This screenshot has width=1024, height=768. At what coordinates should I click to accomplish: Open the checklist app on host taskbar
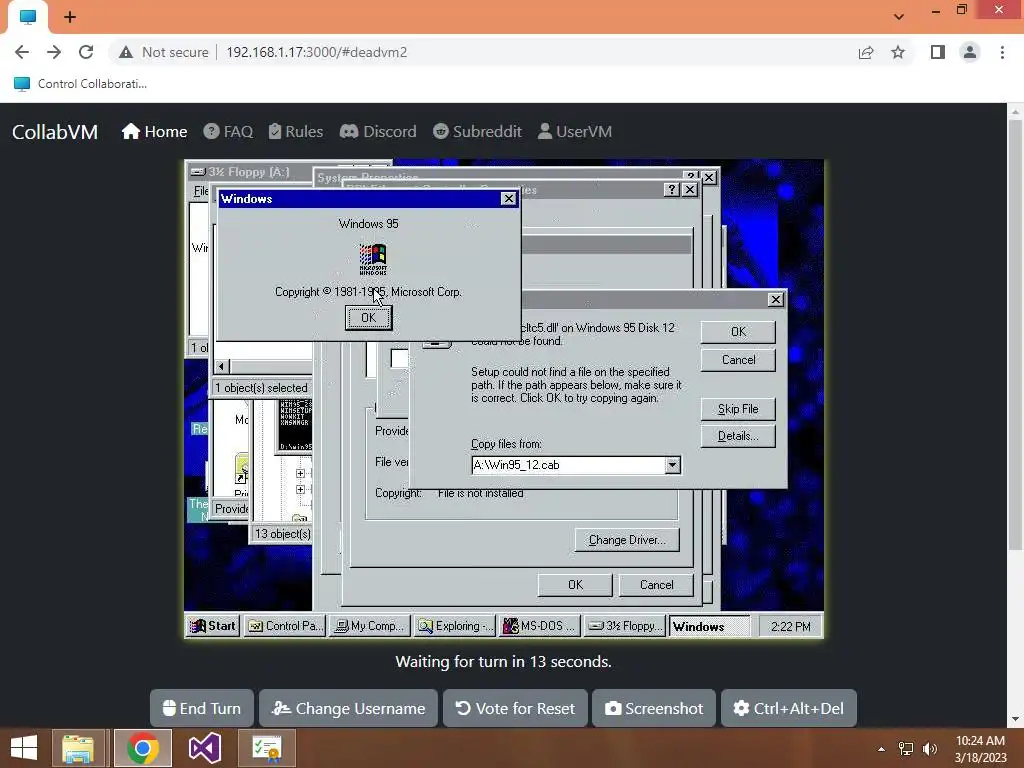click(x=267, y=748)
